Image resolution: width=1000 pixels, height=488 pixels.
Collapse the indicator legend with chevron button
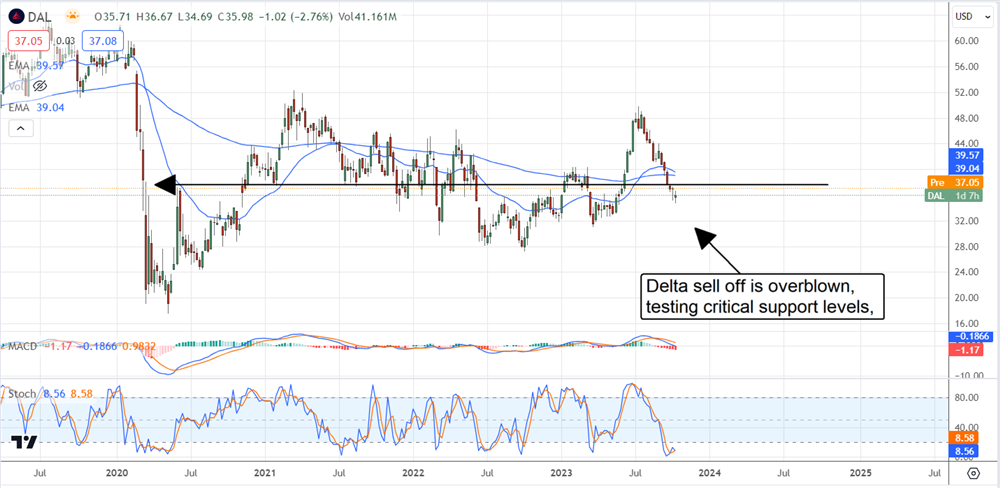[20, 129]
